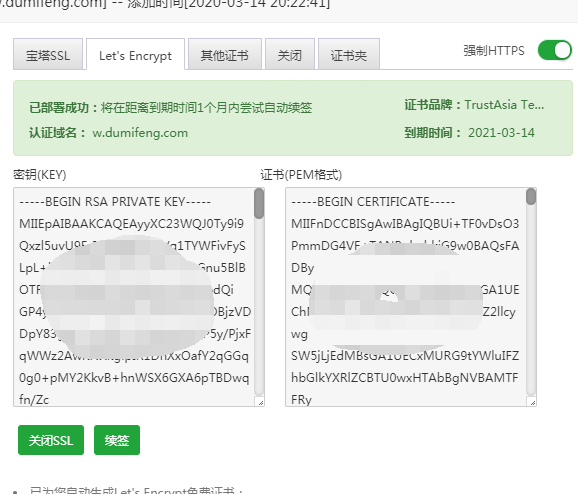Click the 到期时间 label
Viewport: 578px width, 494px height.
432,133
